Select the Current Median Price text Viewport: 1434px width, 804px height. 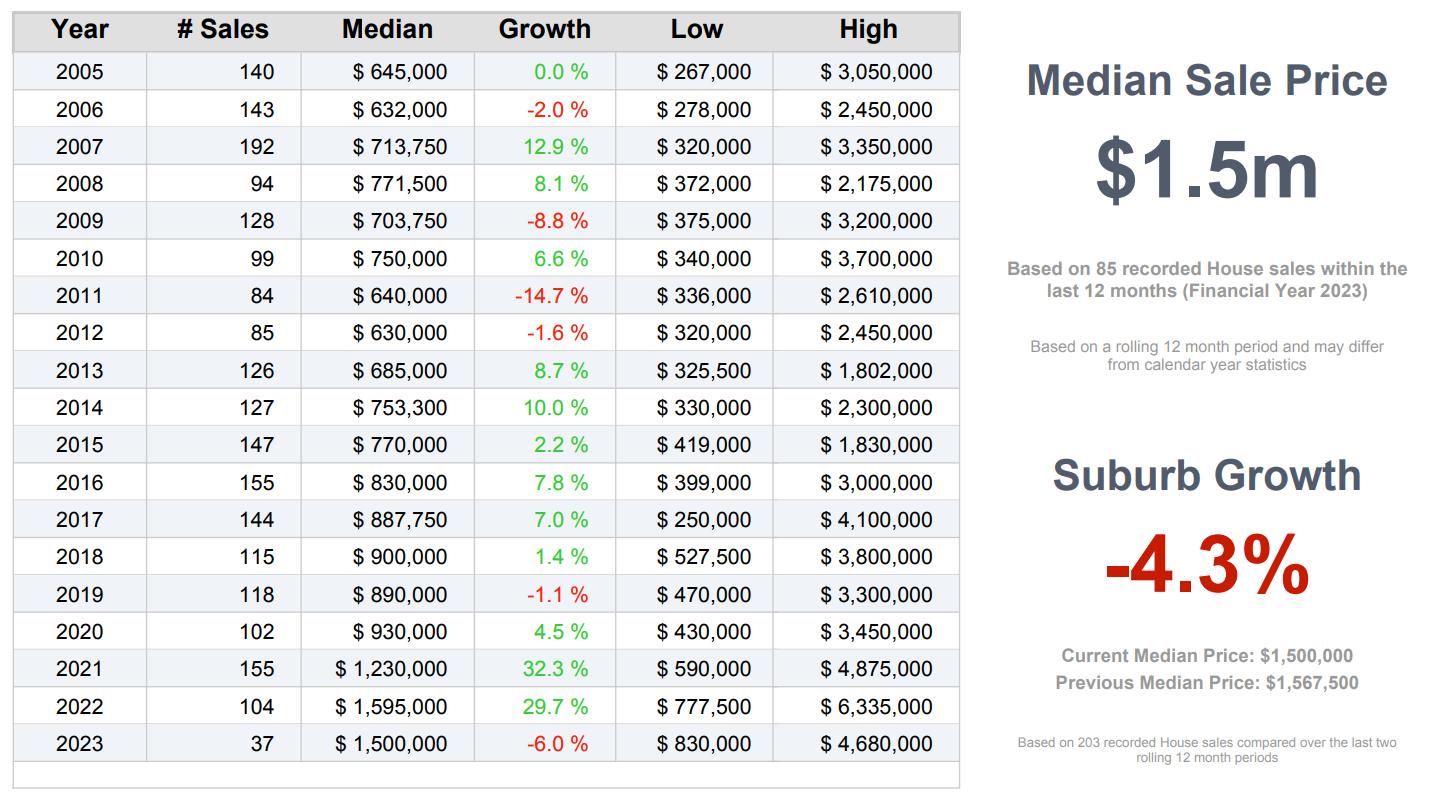point(1207,656)
